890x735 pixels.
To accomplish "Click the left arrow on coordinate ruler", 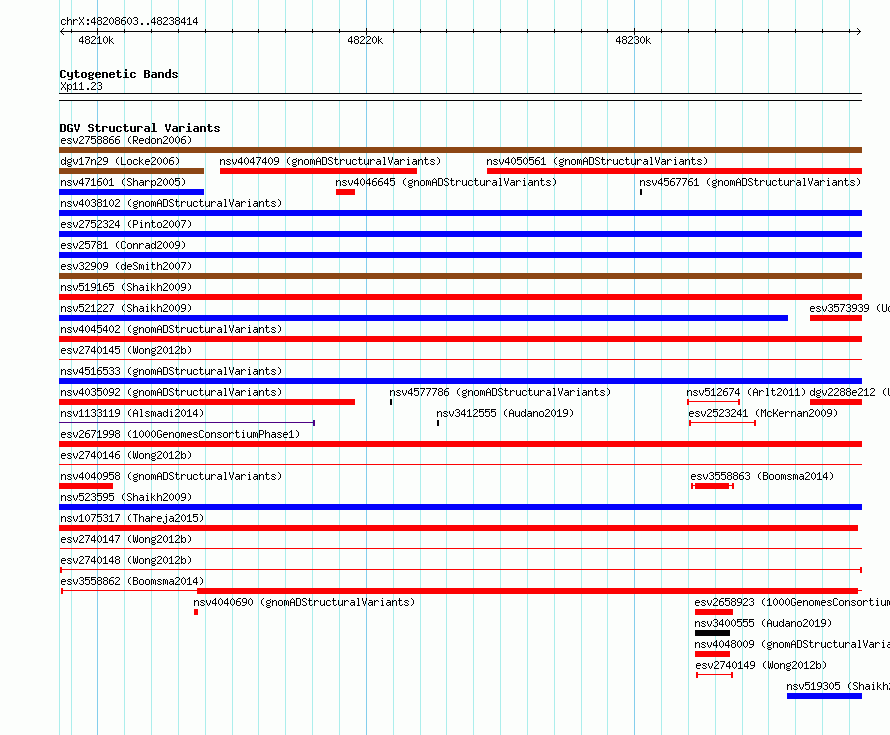I will click(63, 31).
